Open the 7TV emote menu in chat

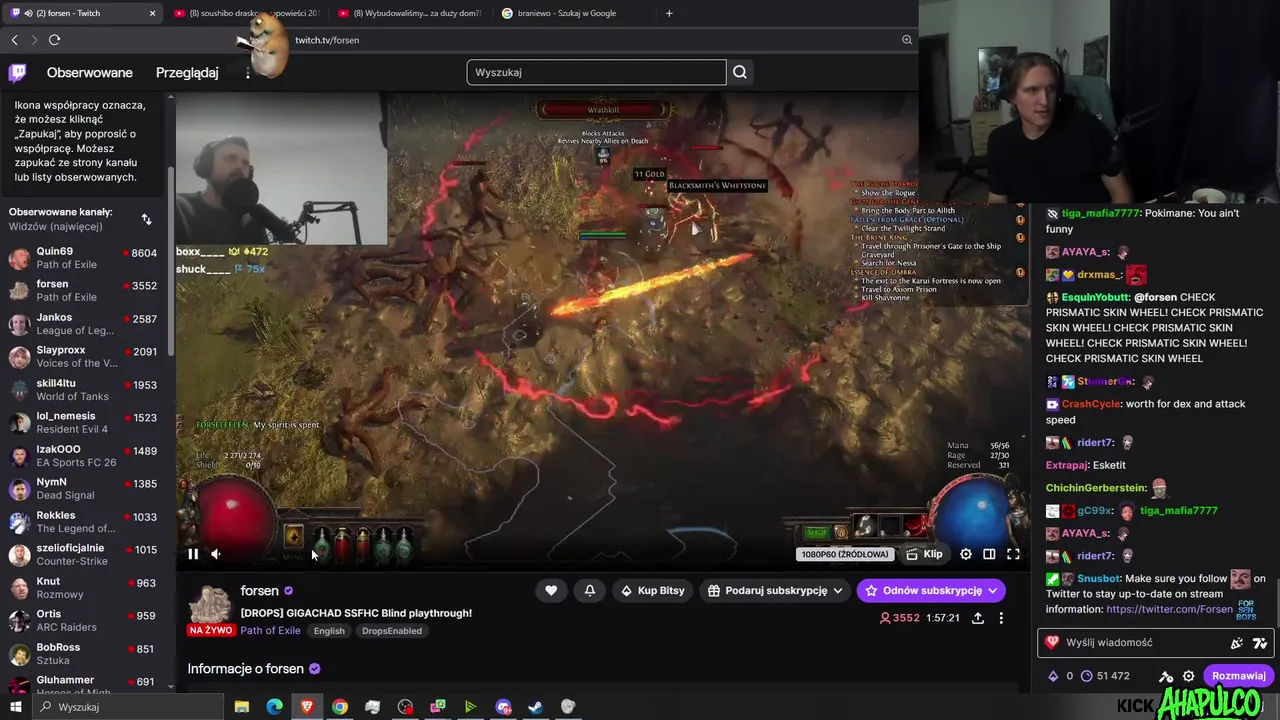click(x=1260, y=643)
